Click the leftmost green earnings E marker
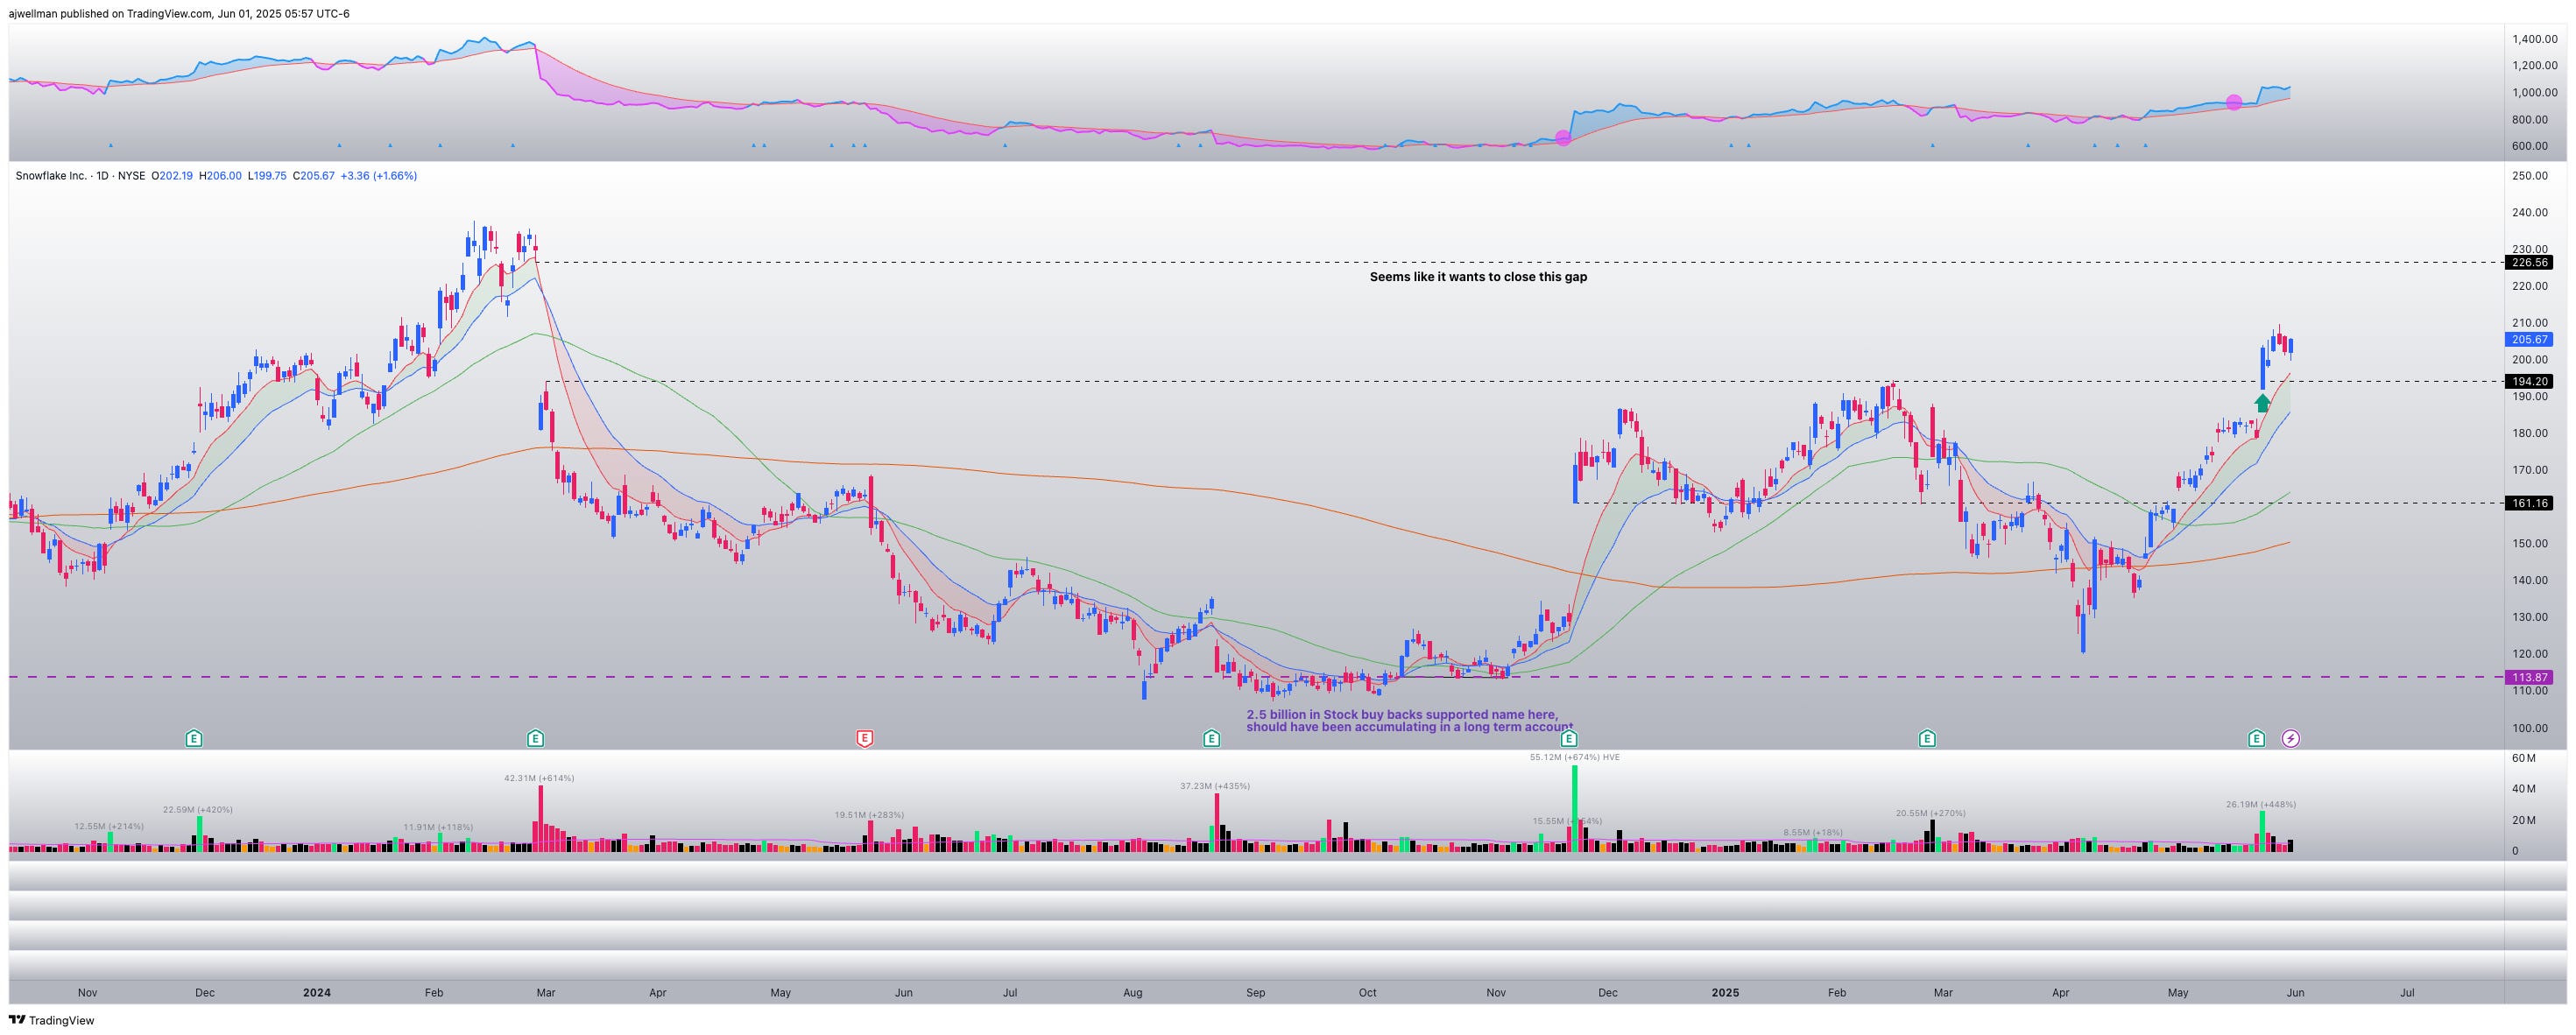Screen dimensions: 2576x1035 tap(194, 739)
